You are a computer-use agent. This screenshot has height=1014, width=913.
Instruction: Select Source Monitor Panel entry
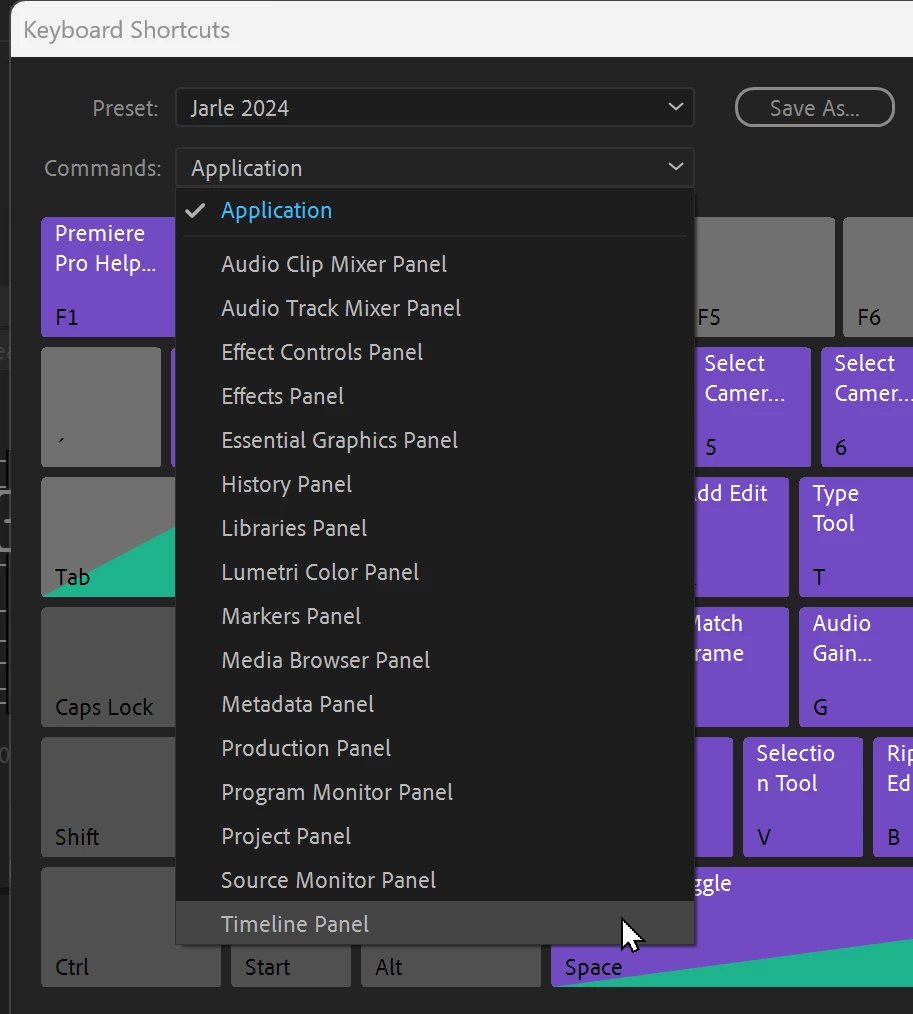pos(435,880)
